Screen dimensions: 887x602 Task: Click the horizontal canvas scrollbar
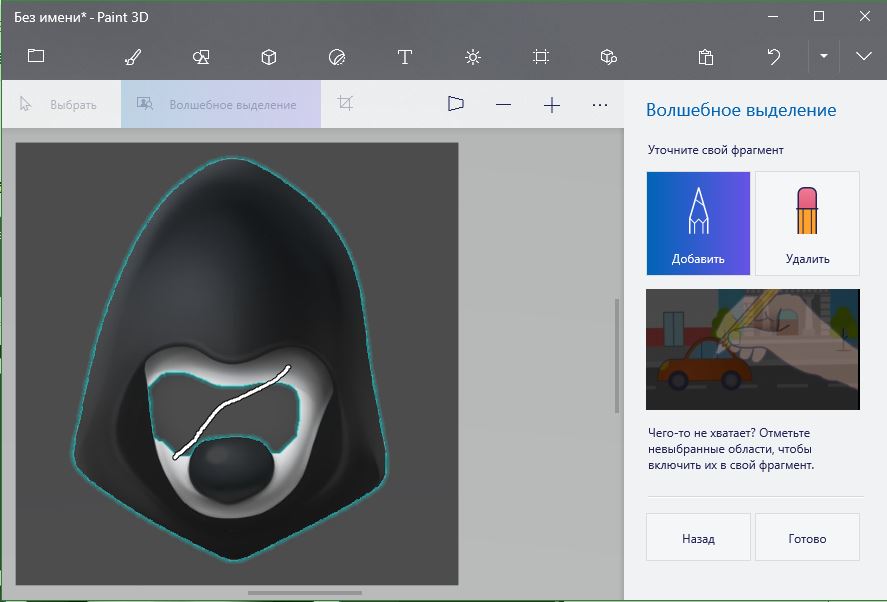[305, 592]
